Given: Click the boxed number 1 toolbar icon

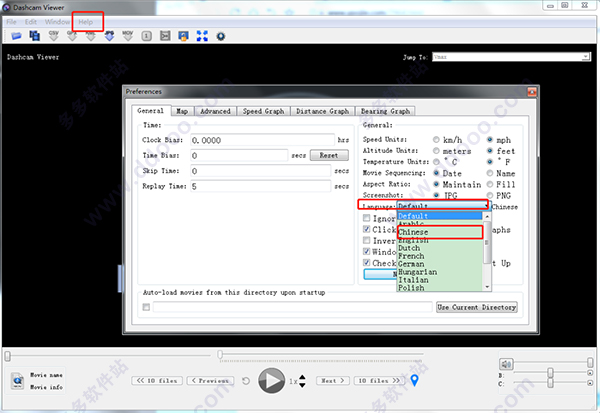Looking at the screenshot, I should 147,36.
